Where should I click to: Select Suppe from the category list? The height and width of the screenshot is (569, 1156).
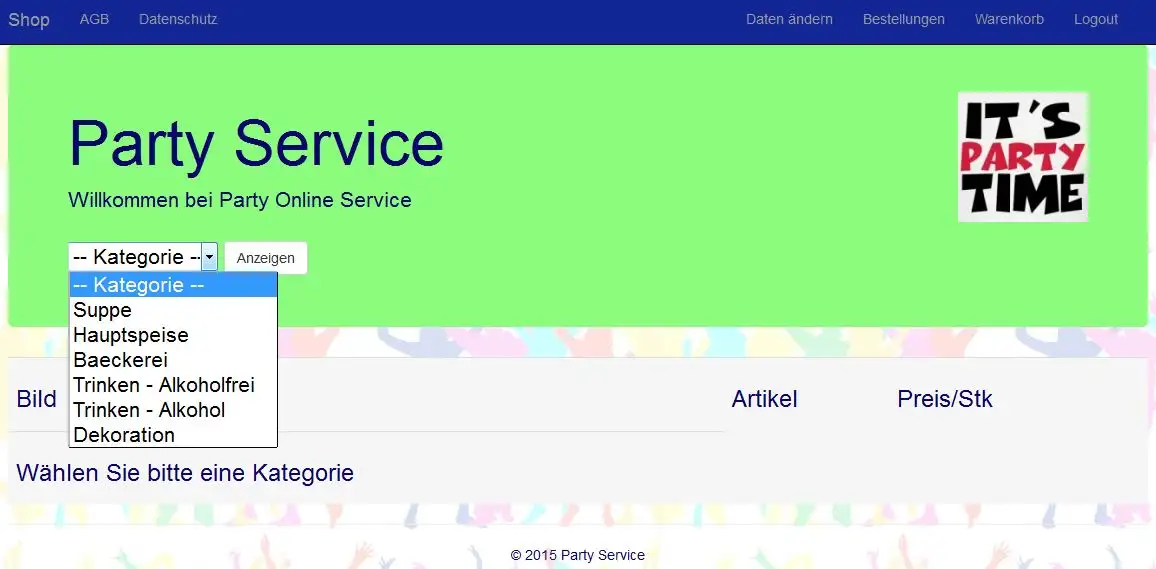[173, 310]
